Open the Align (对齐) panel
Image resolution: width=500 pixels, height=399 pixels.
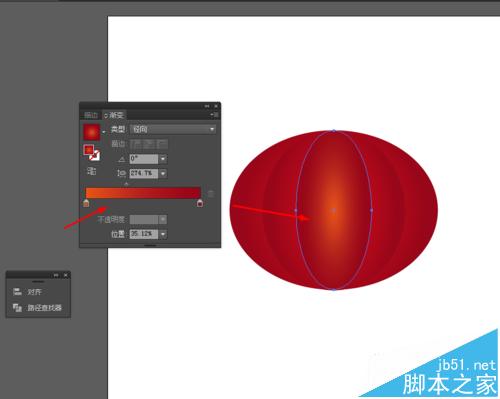pyautogui.click(x=34, y=292)
